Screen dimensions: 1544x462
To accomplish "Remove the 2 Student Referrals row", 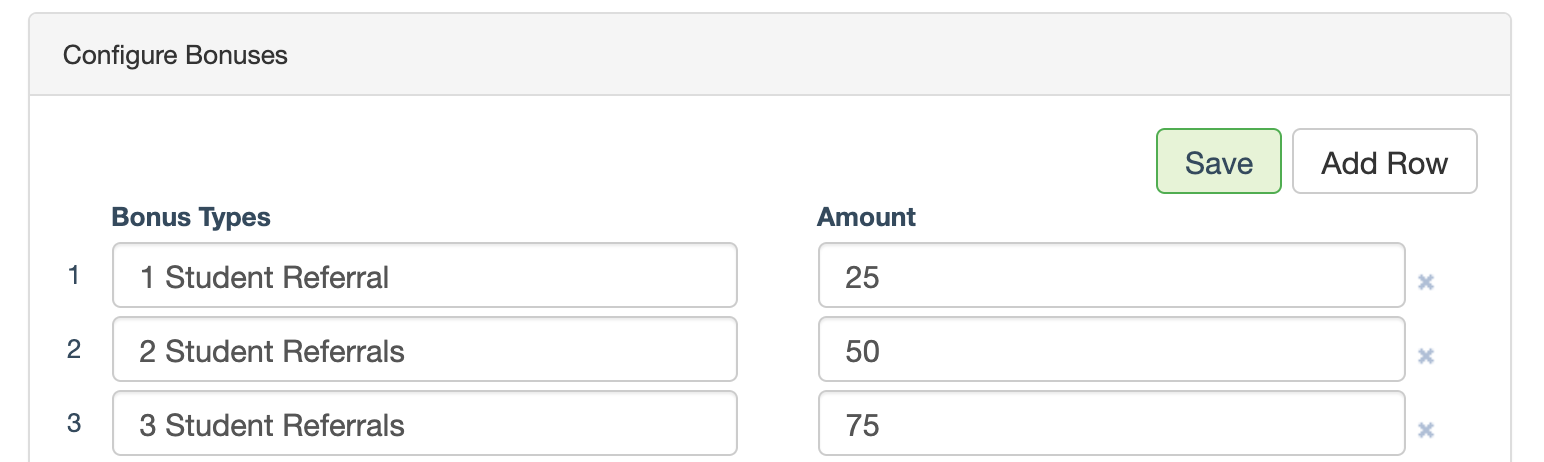I will click(x=1426, y=356).
